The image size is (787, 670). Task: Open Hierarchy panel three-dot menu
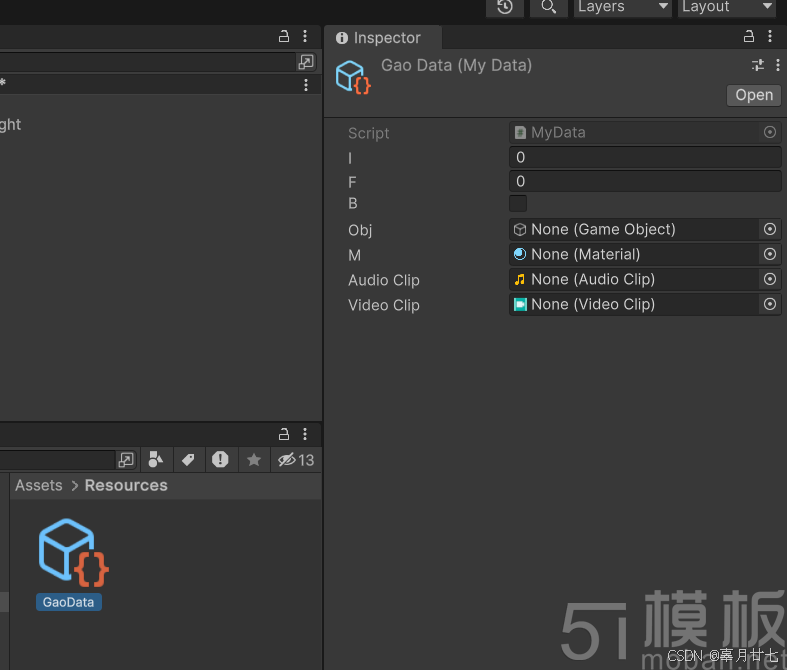point(305,36)
